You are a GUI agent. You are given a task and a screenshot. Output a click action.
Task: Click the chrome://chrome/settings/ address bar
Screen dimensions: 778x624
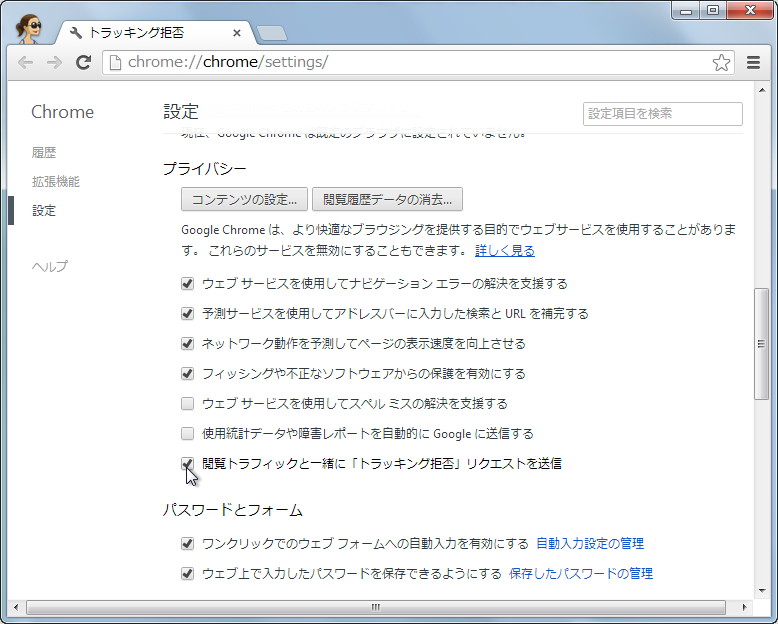pyautogui.click(x=417, y=62)
